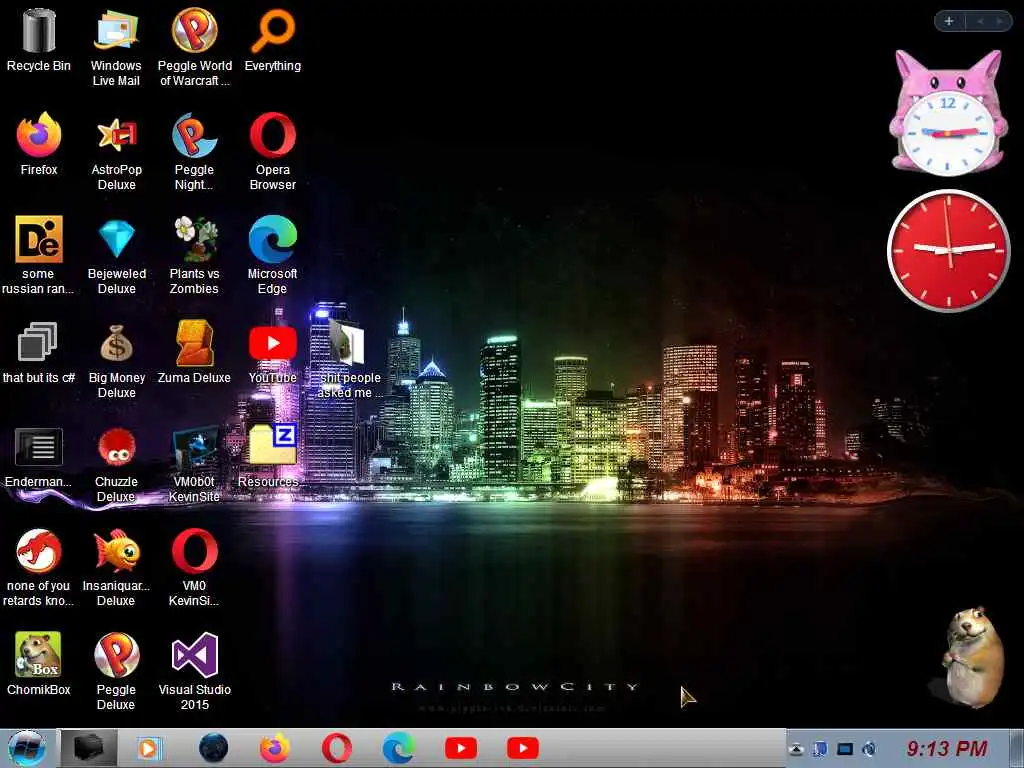Switch to the black box taskbar app
Viewport: 1024px width, 768px height.
point(88,748)
